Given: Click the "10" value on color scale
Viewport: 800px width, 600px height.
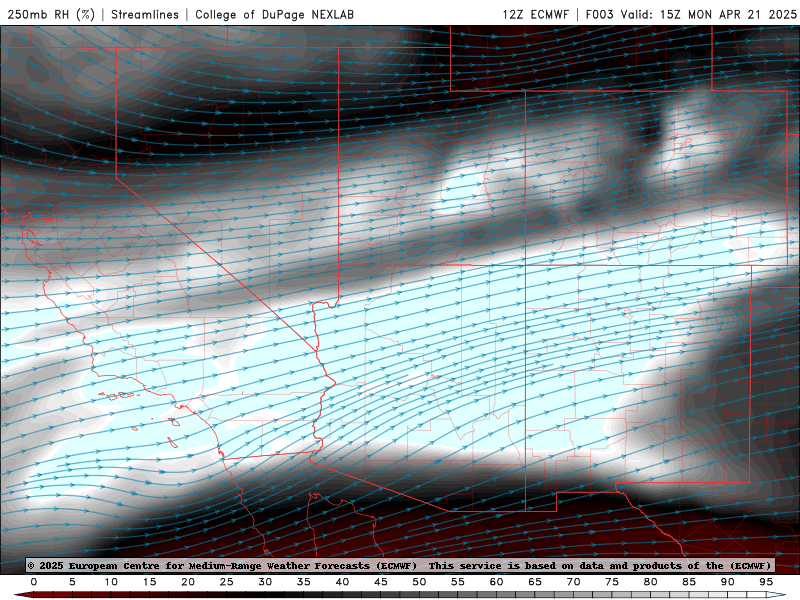Looking at the screenshot, I should pyautogui.click(x=111, y=582).
